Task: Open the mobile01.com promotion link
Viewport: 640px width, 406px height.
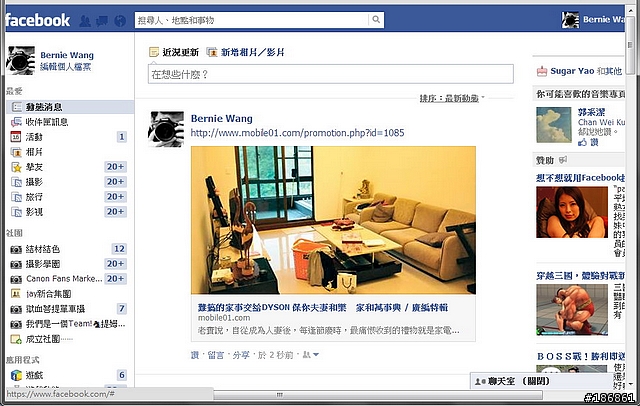Action: tap(298, 133)
